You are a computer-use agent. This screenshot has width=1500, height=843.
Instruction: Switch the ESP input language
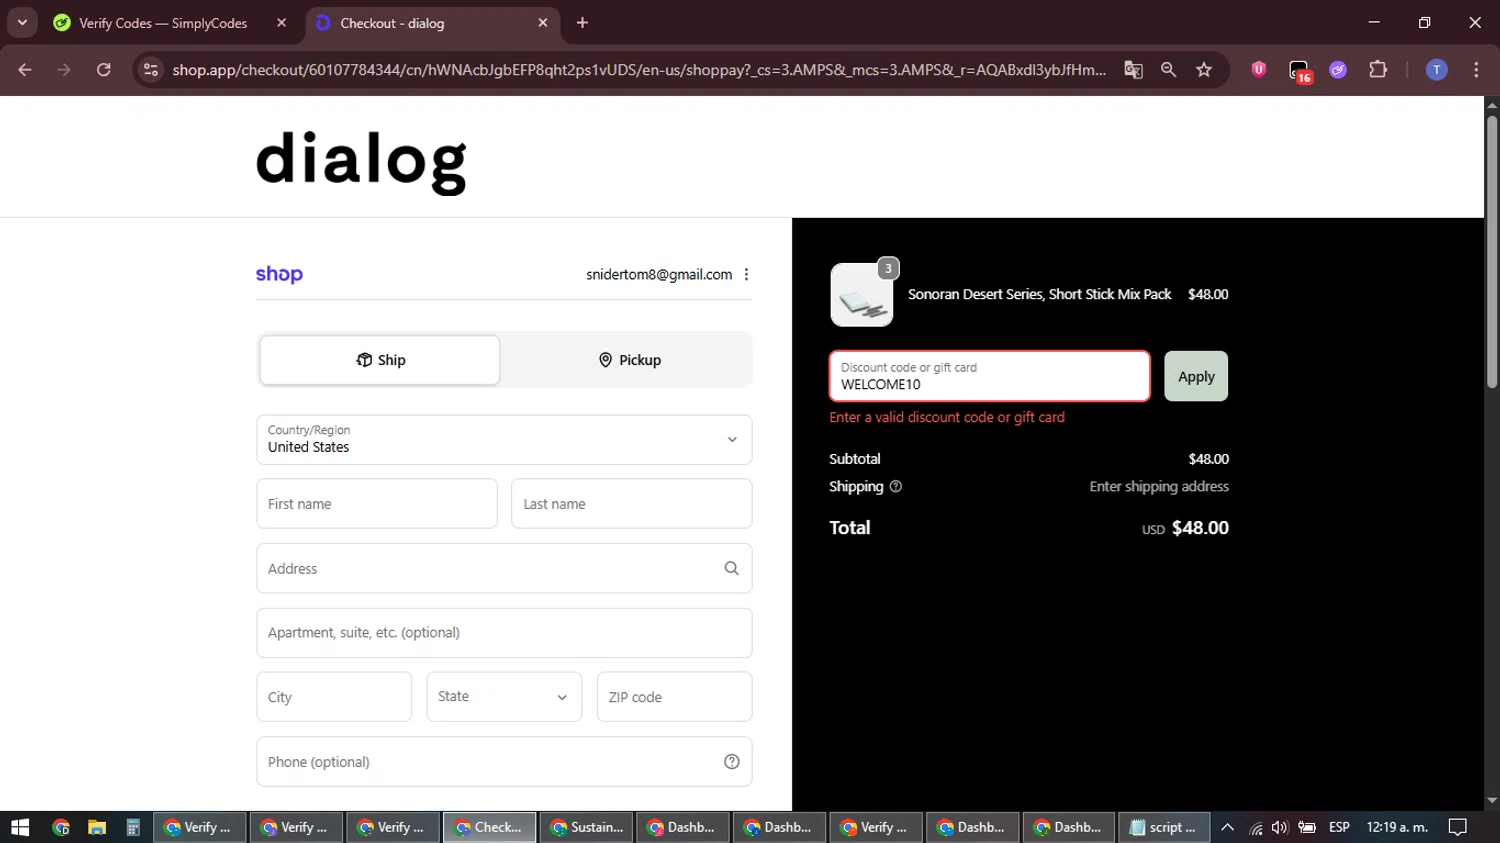1339,827
